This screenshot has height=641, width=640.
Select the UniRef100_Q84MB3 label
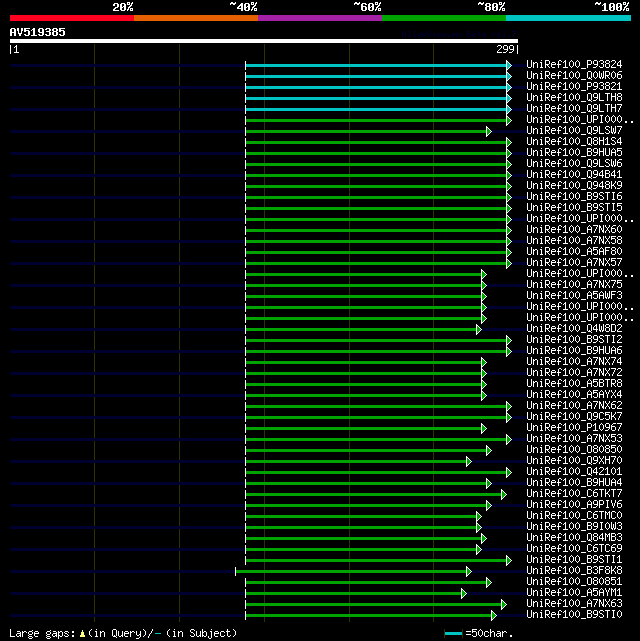574,538
